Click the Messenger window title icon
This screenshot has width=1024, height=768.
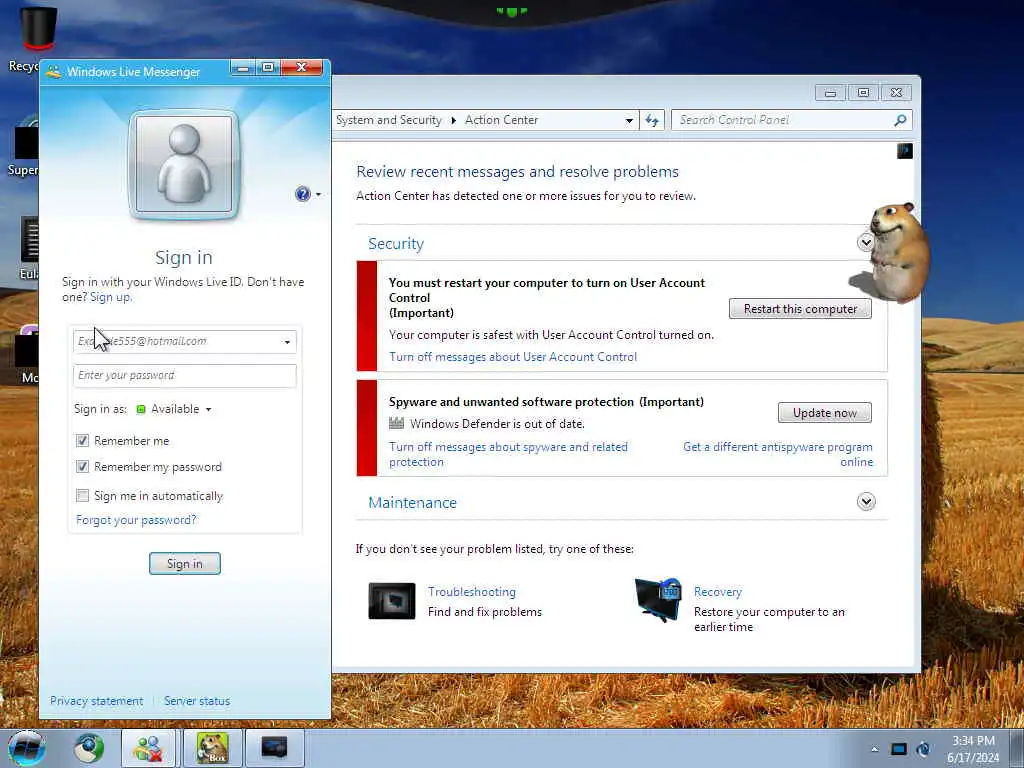click(54, 71)
